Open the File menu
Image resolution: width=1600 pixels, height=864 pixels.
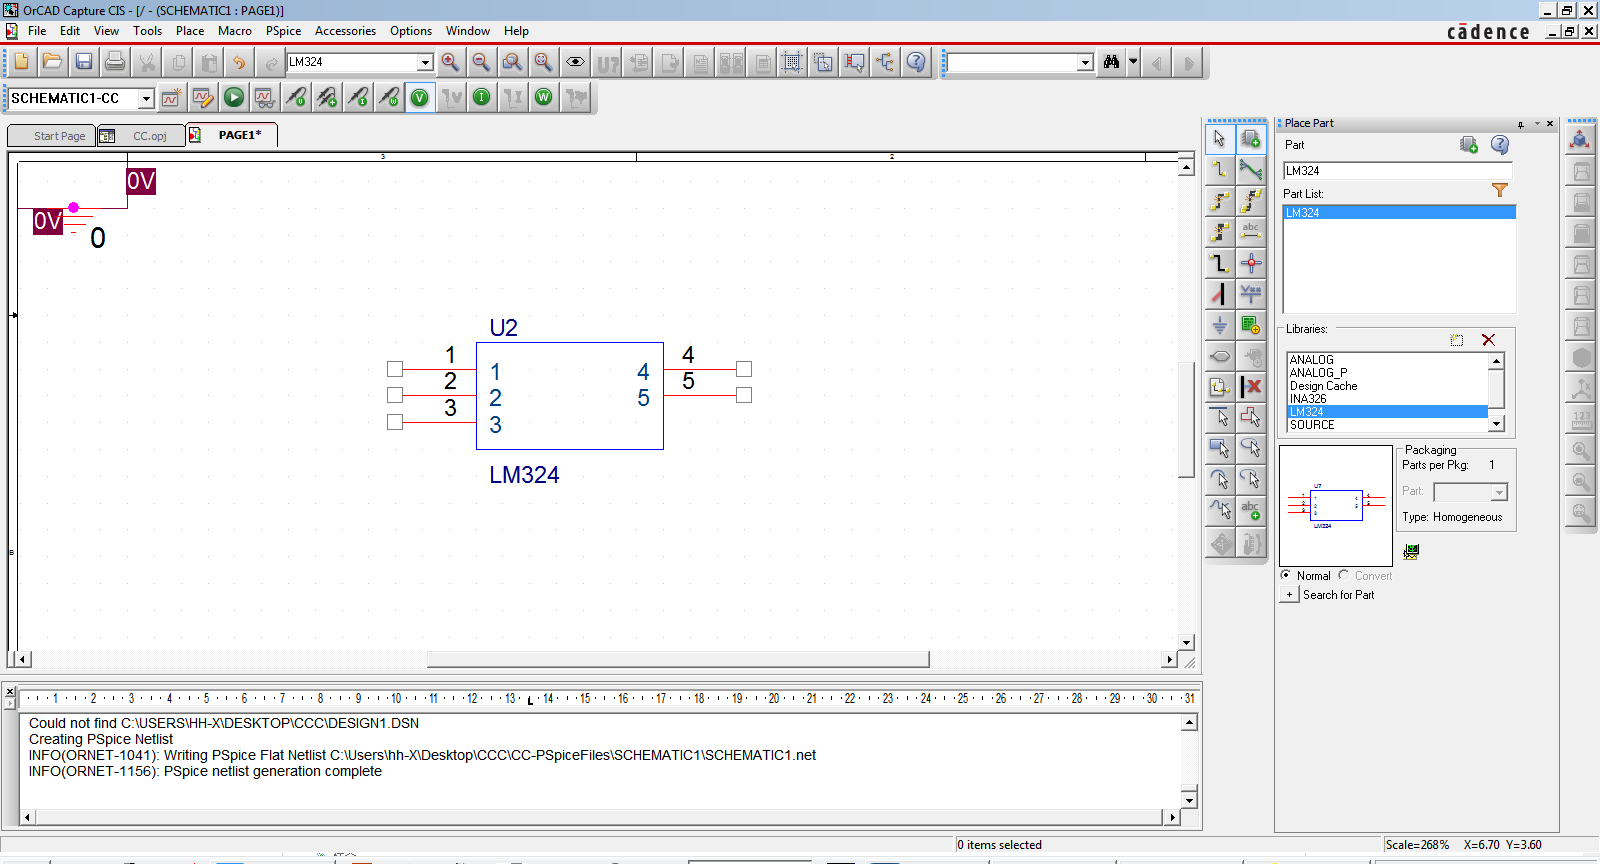tap(37, 31)
